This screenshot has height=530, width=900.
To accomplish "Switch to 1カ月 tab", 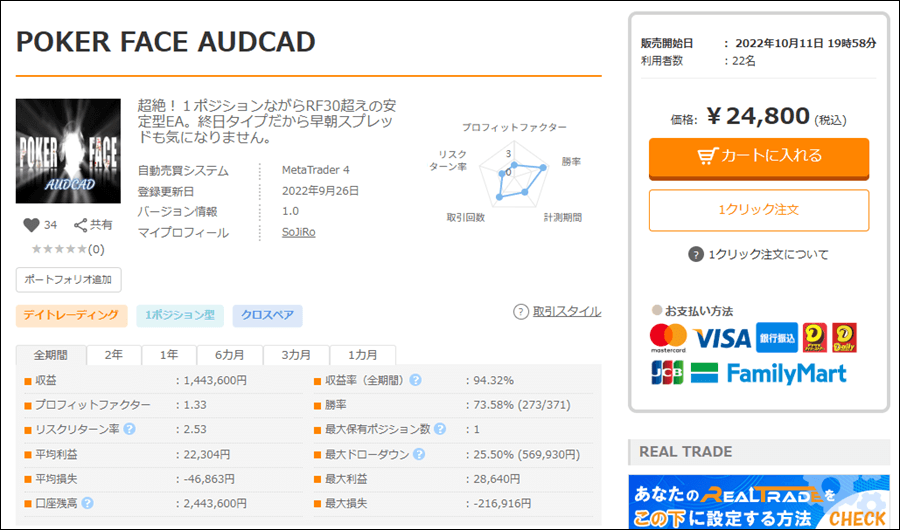I will tap(363, 355).
